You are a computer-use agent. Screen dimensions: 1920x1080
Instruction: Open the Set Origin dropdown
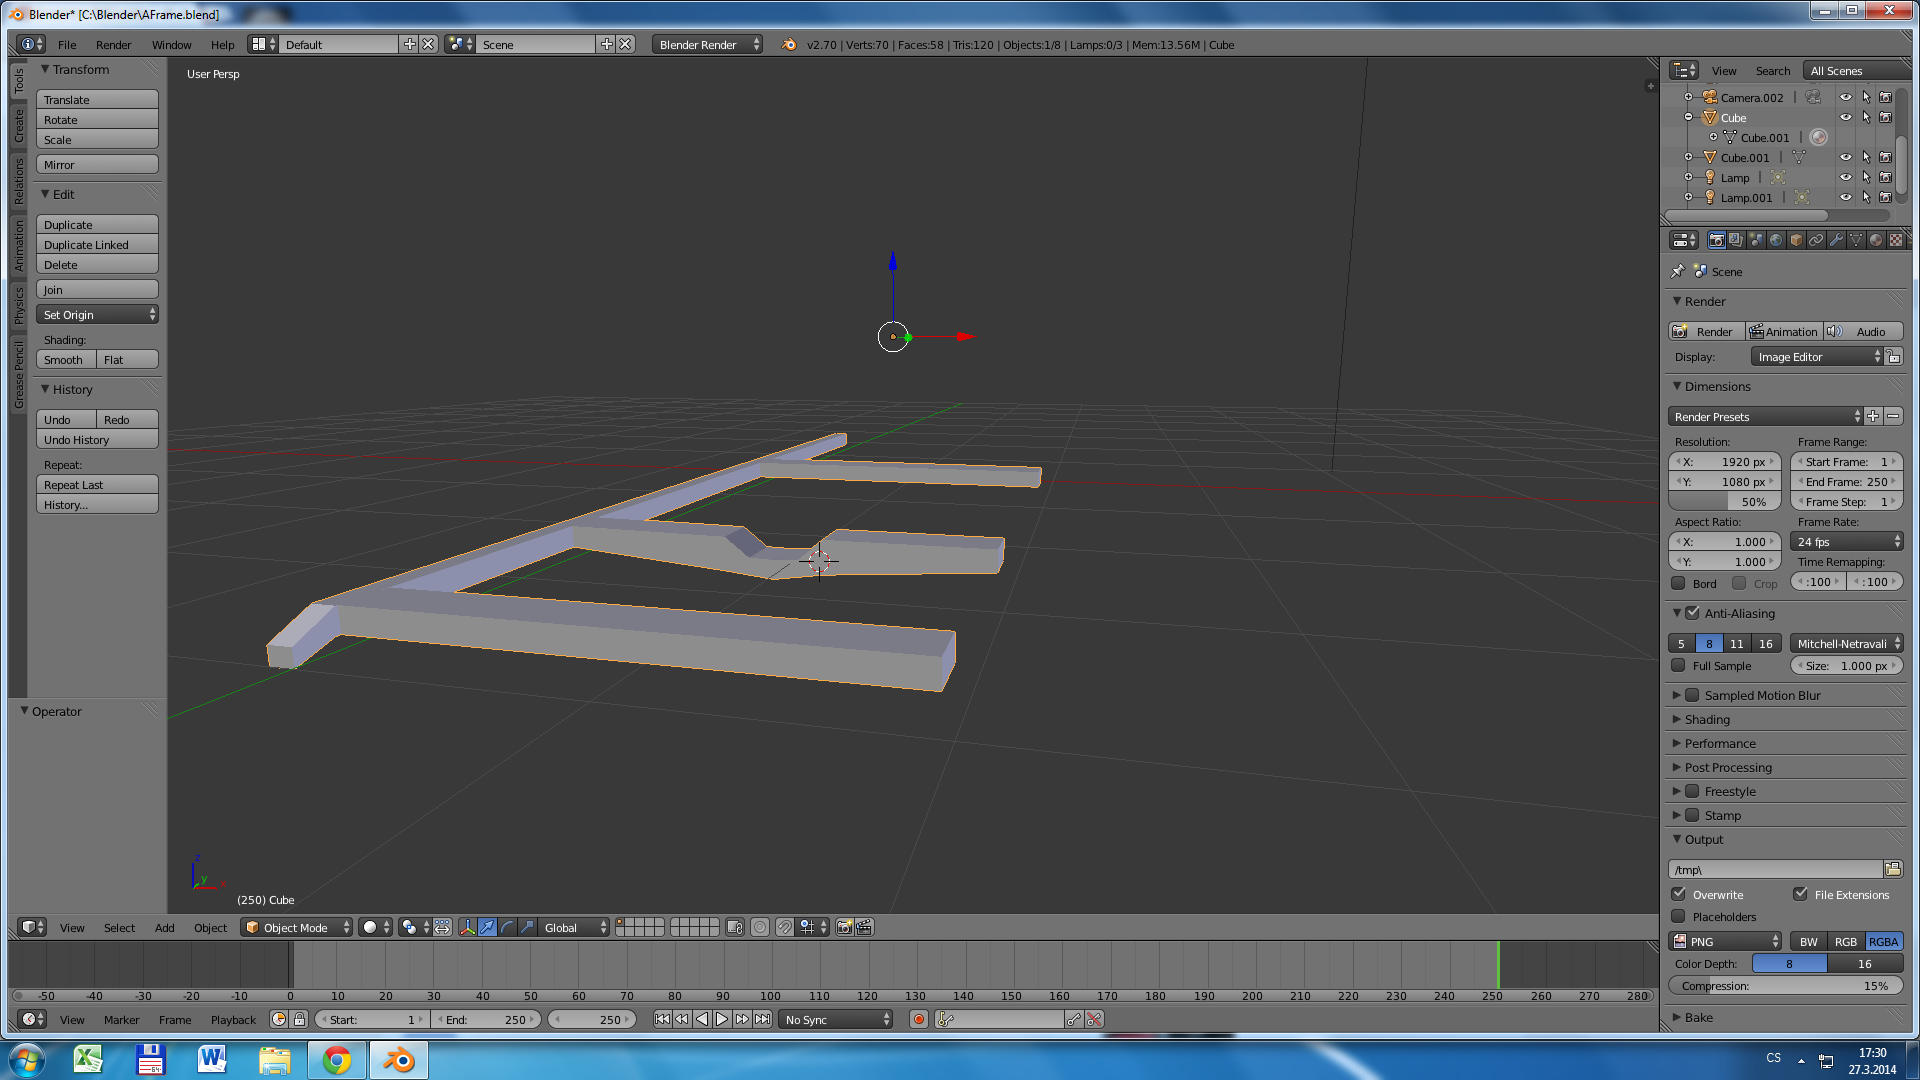pyautogui.click(x=97, y=314)
